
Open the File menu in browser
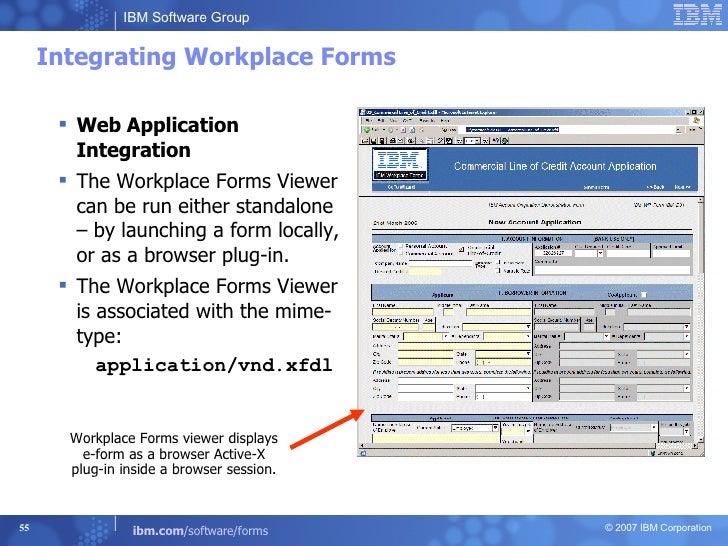369,121
